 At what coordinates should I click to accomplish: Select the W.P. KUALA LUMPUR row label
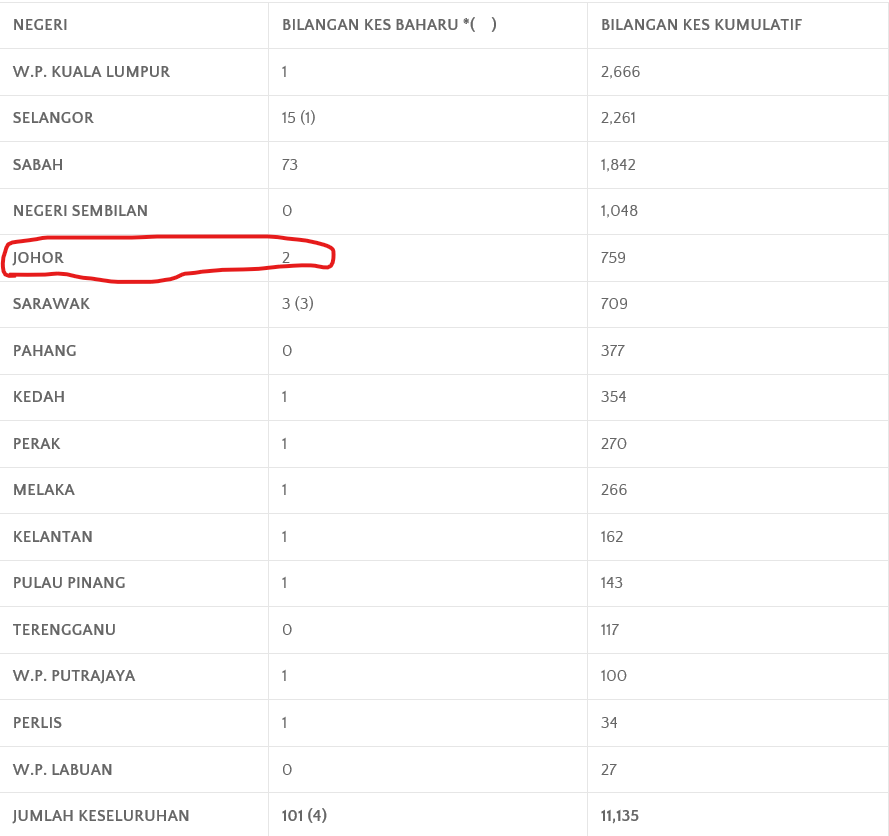pos(91,72)
